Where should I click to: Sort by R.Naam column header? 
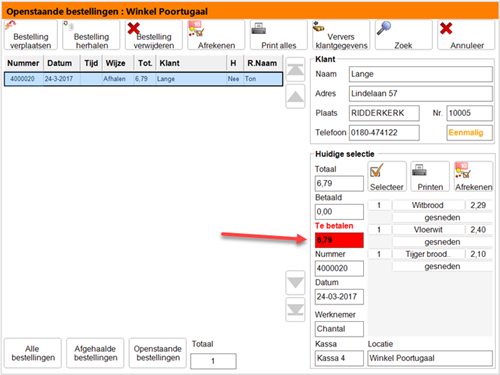coord(263,63)
